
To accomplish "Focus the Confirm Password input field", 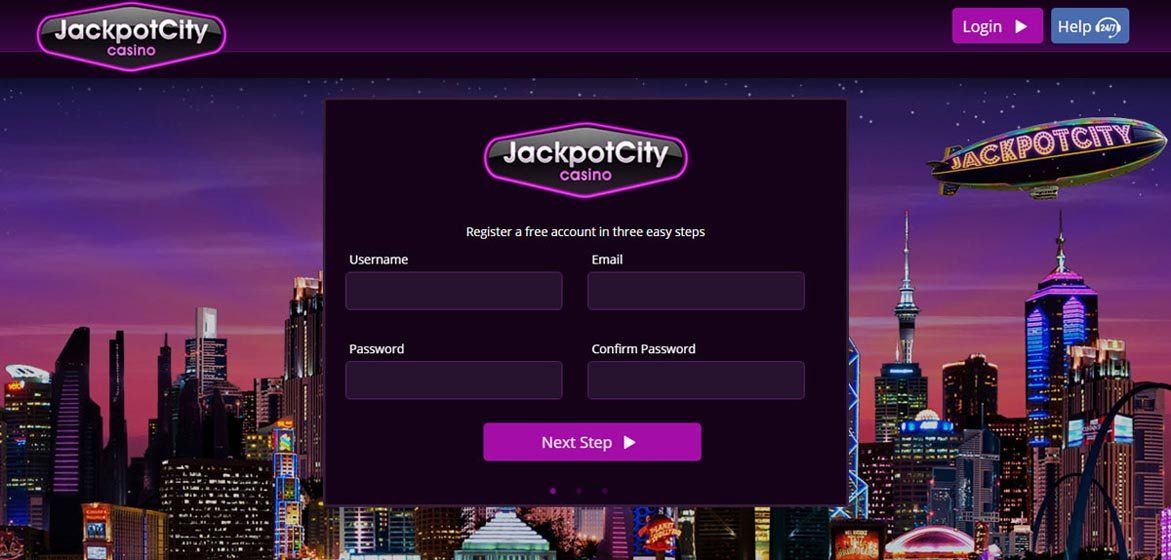I will click(x=696, y=380).
